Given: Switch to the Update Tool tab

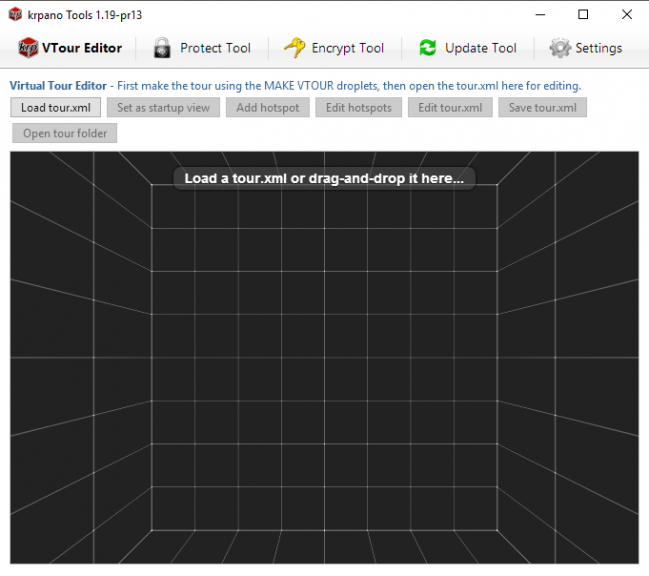Looking at the screenshot, I should coord(468,48).
